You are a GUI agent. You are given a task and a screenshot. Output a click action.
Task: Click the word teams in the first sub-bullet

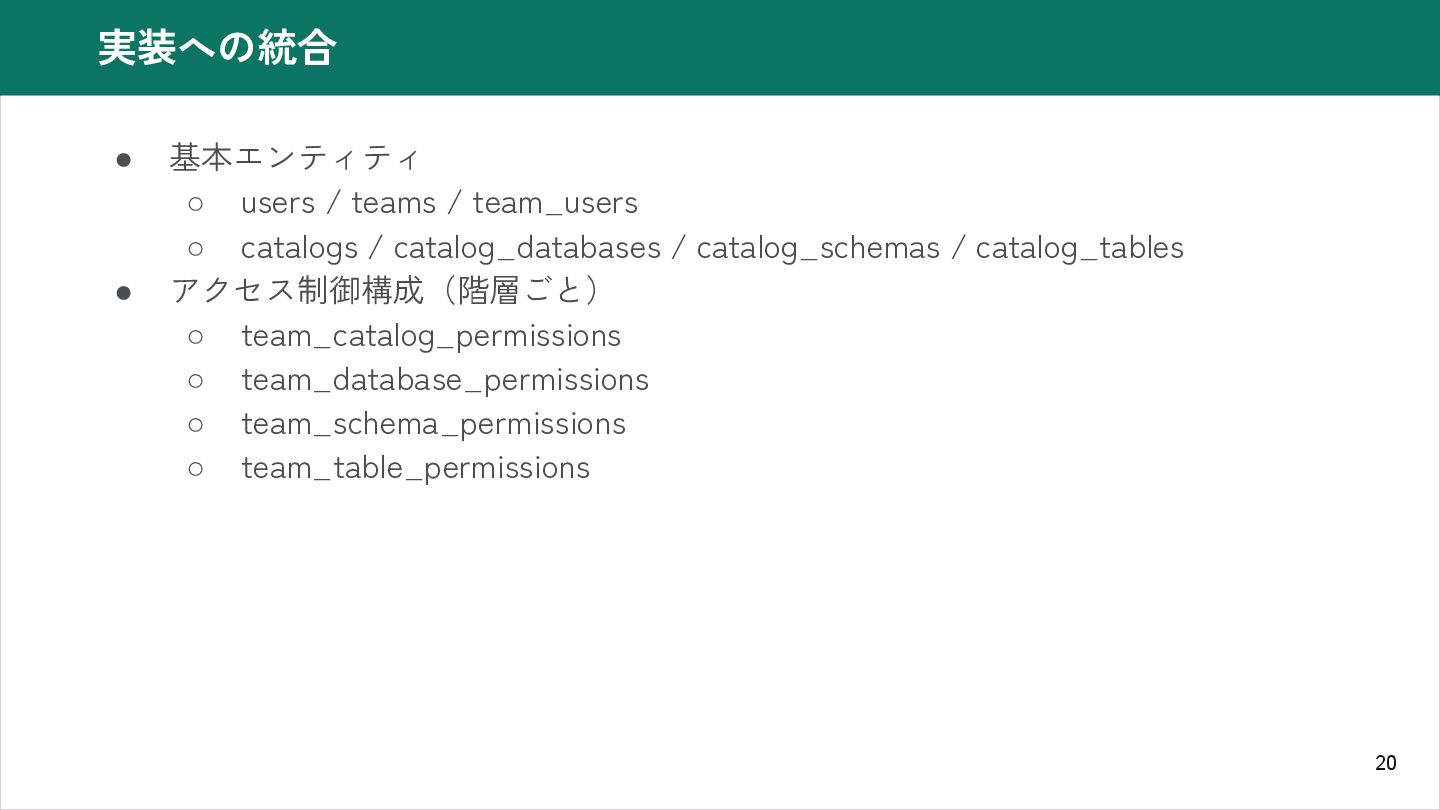tap(394, 203)
